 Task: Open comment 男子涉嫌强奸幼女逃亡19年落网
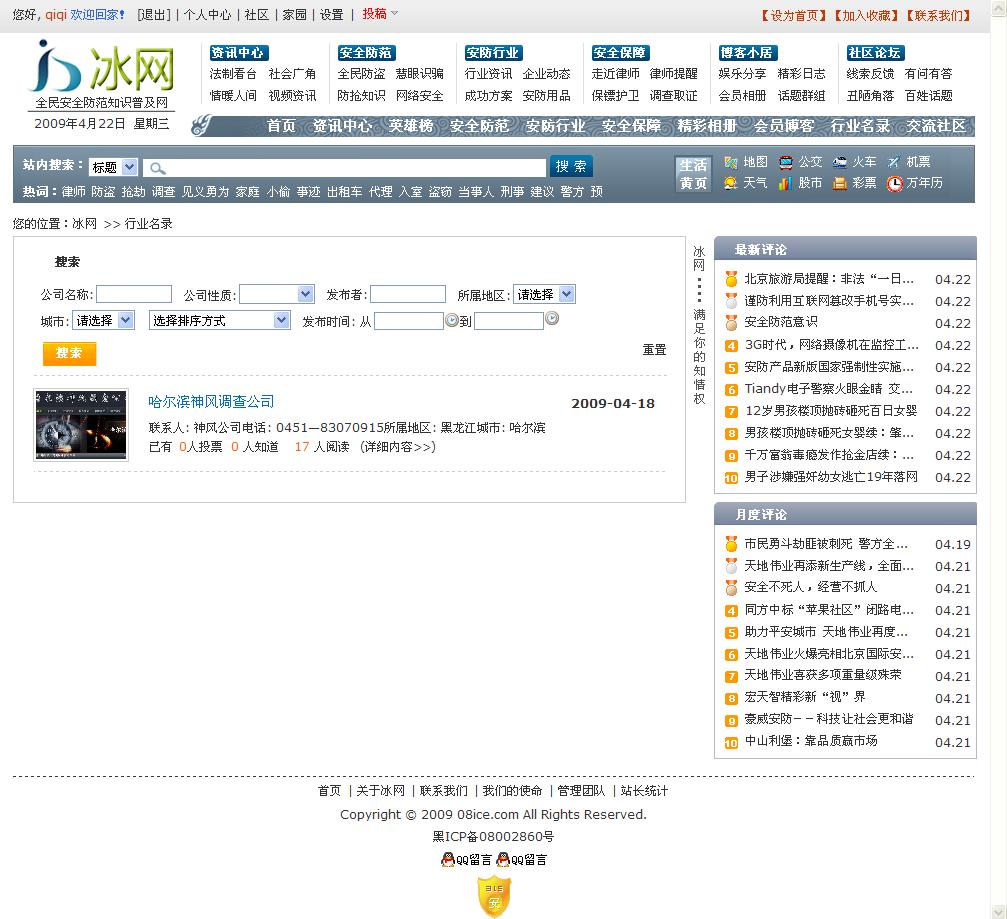831,477
